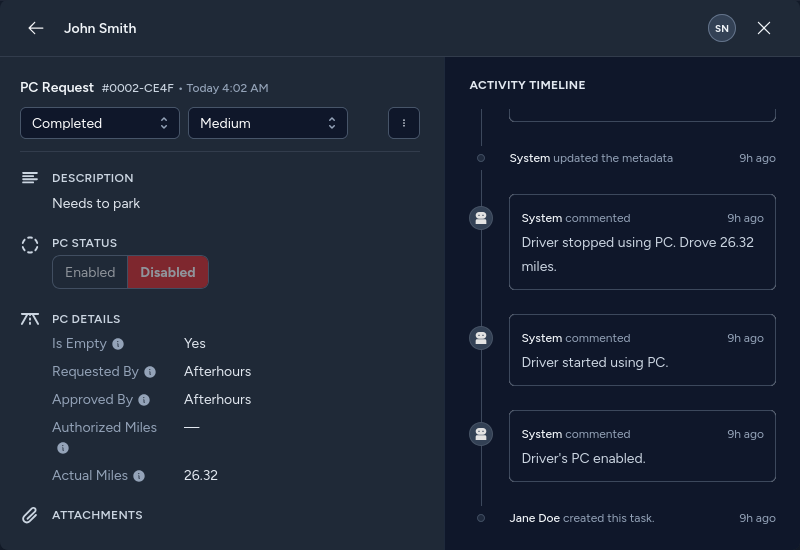Click the request ID #0002-CE4F

137,88
